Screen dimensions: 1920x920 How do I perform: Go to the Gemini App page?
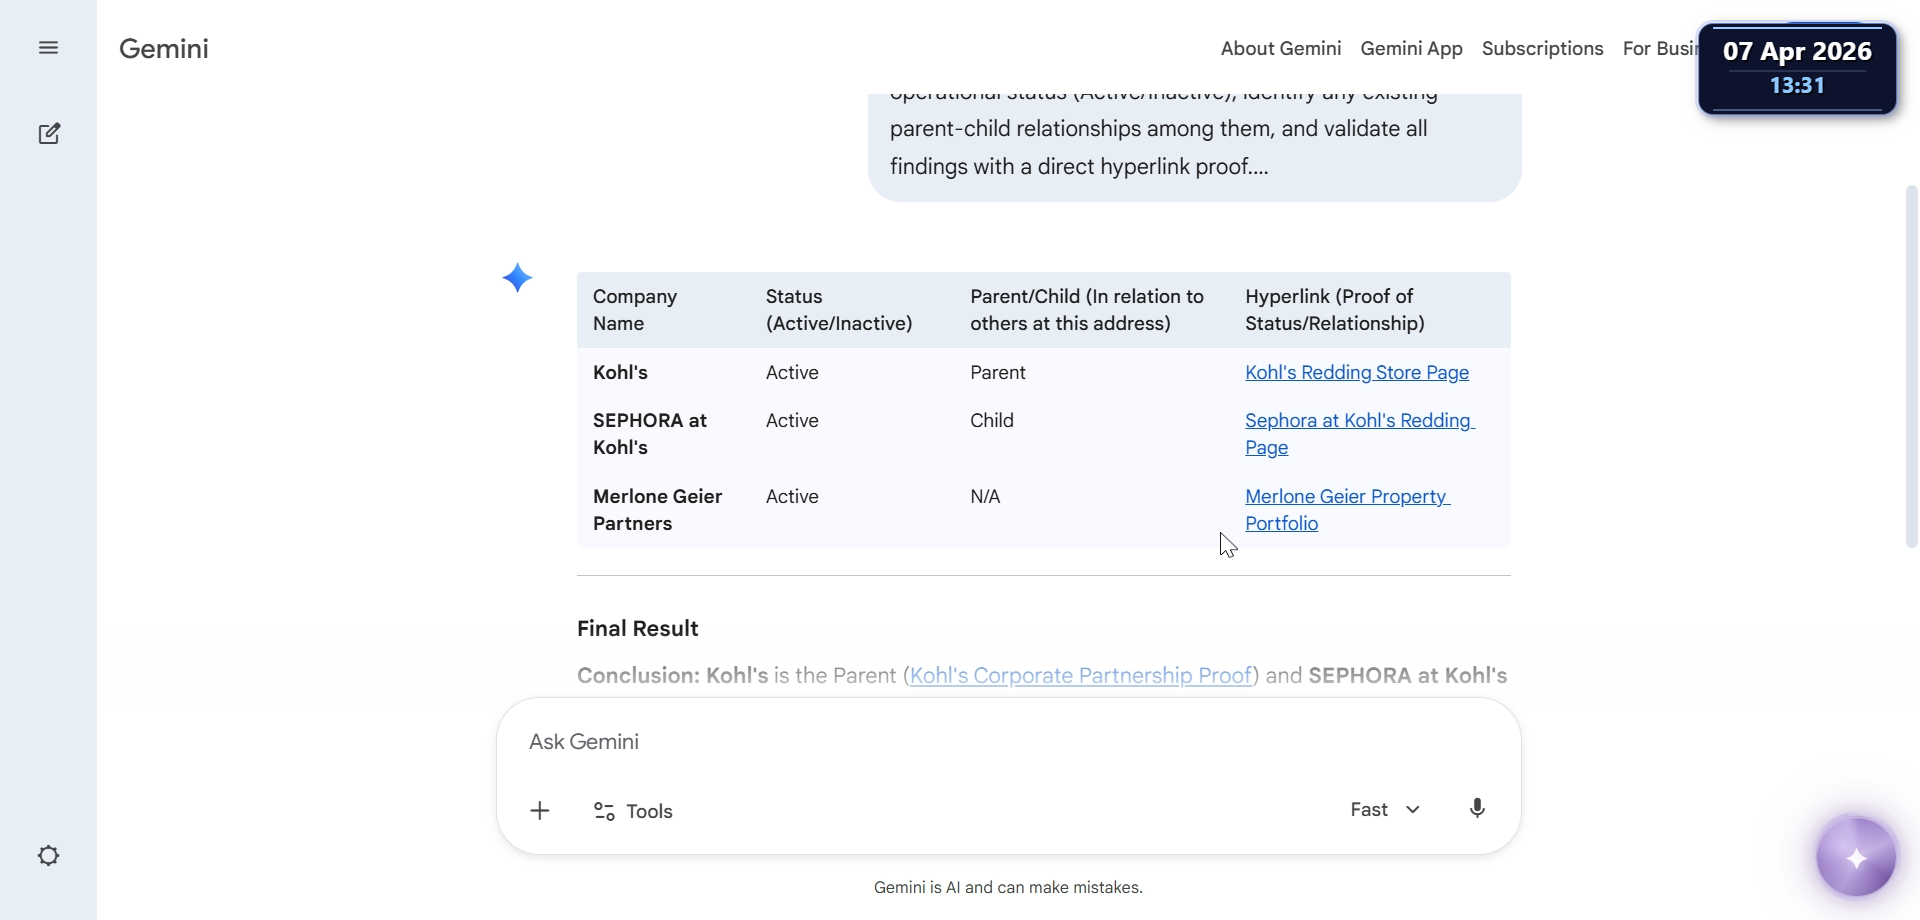(x=1411, y=49)
